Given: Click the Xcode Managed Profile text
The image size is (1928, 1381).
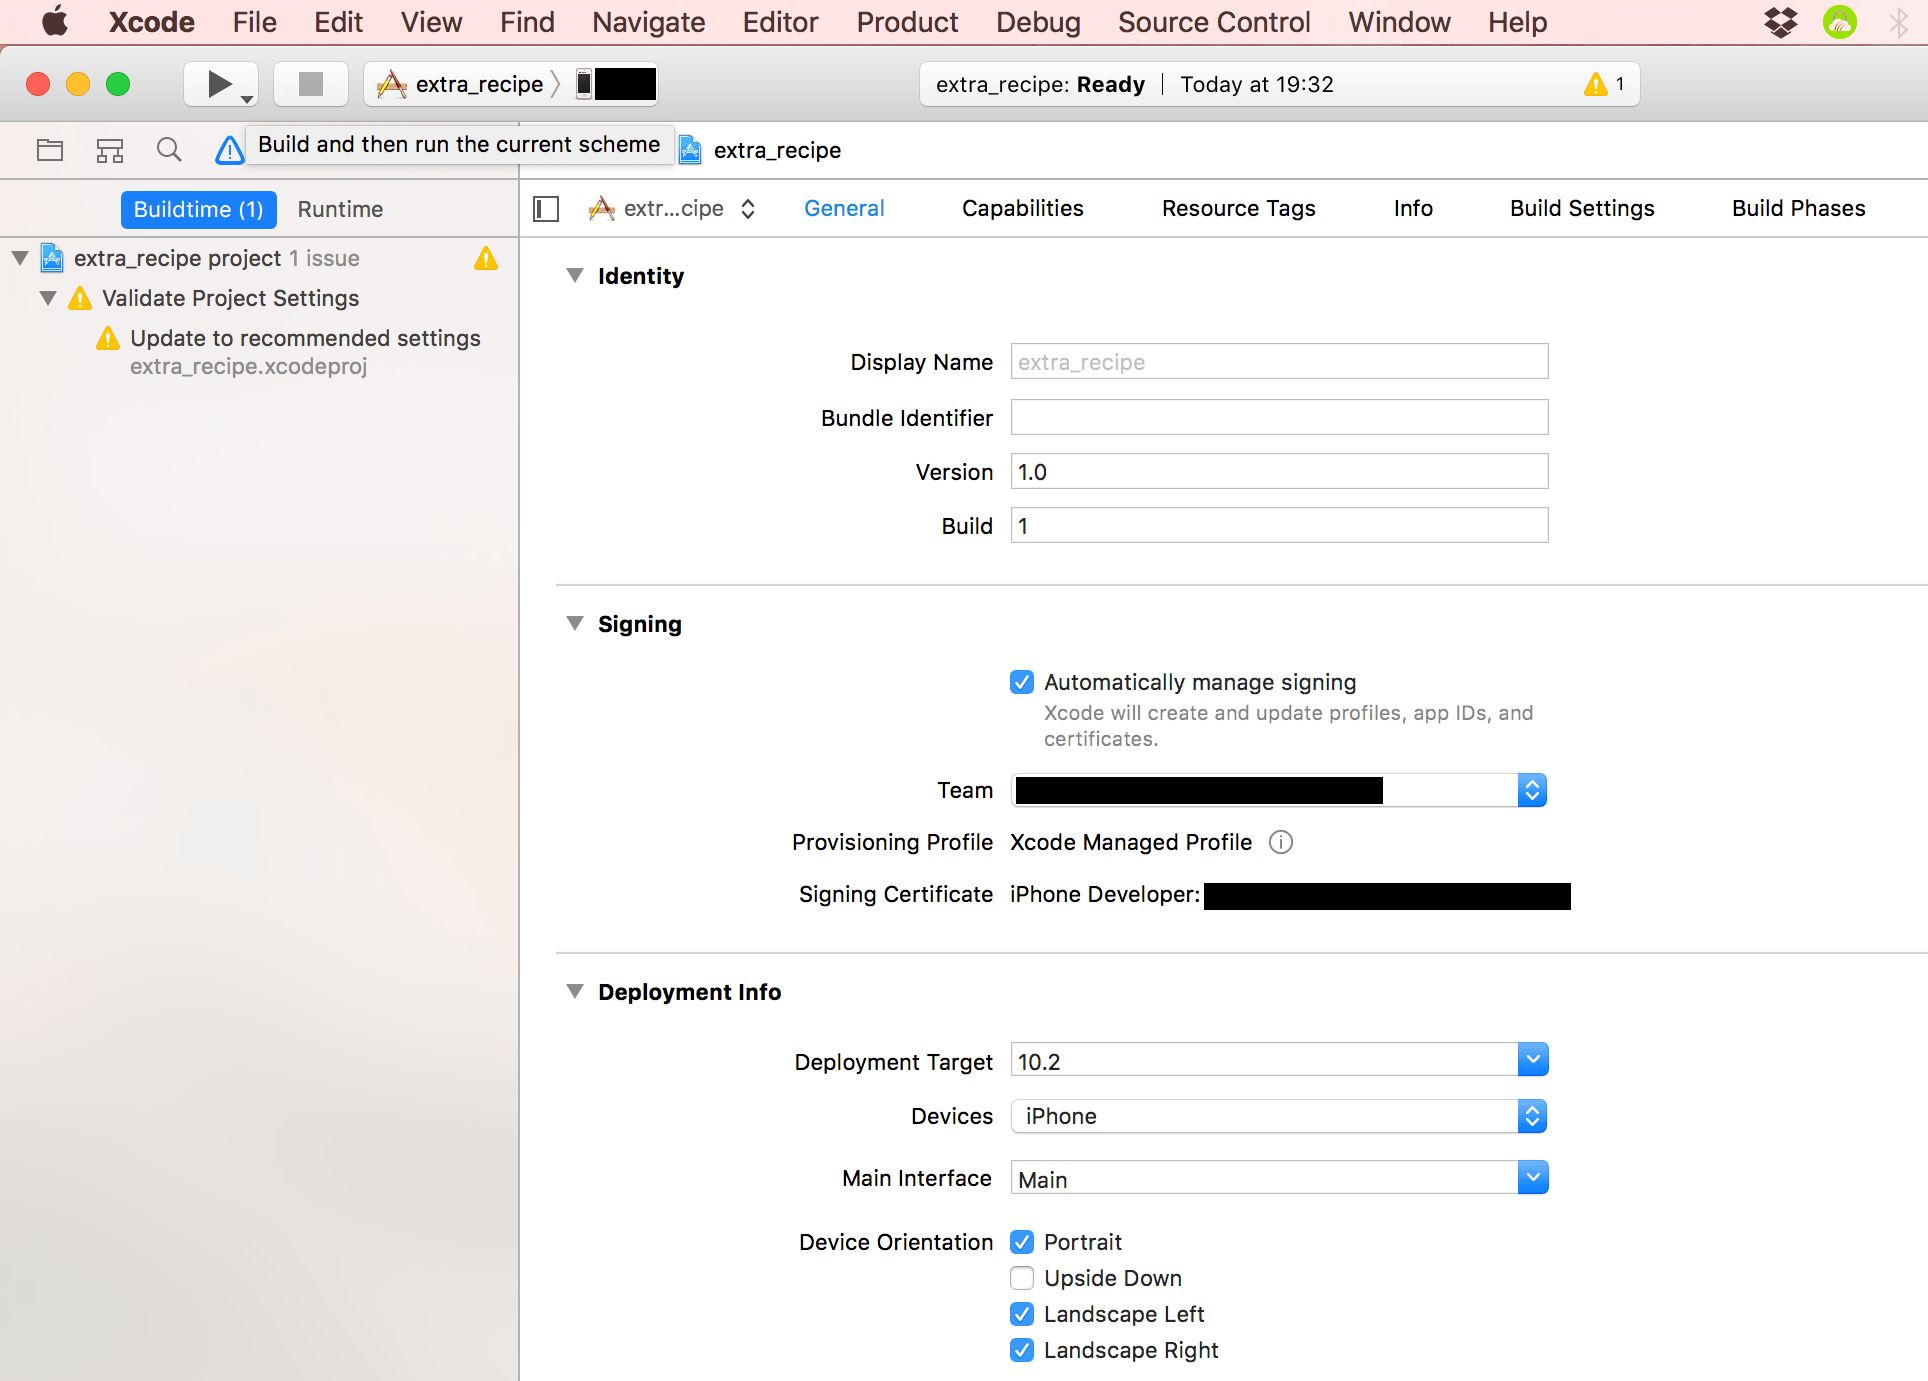Looking at the screenshot, I should tap(1131, 842).
